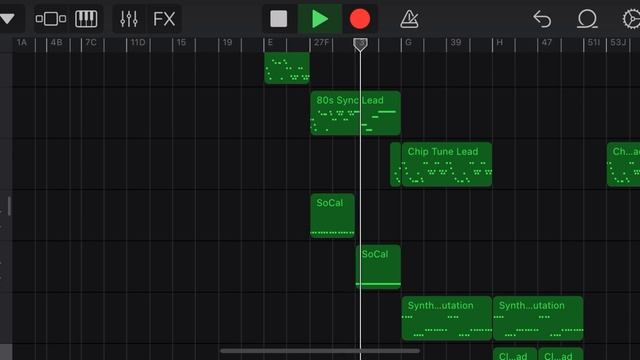
Task: Click bar 39 in ruler
Action: [x=456, y=42]
